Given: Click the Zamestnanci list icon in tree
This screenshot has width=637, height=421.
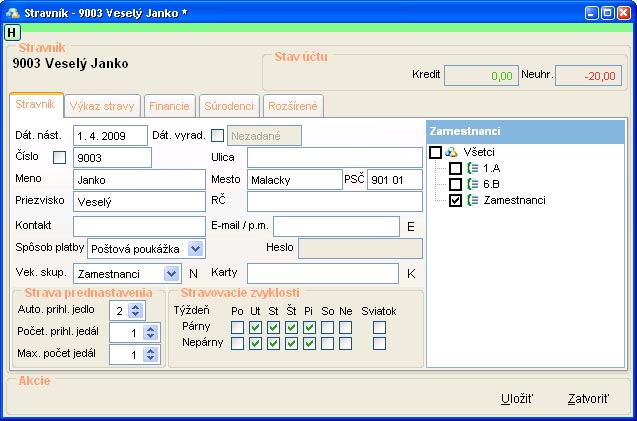Looking at the screenshot, I should (472, 200).
